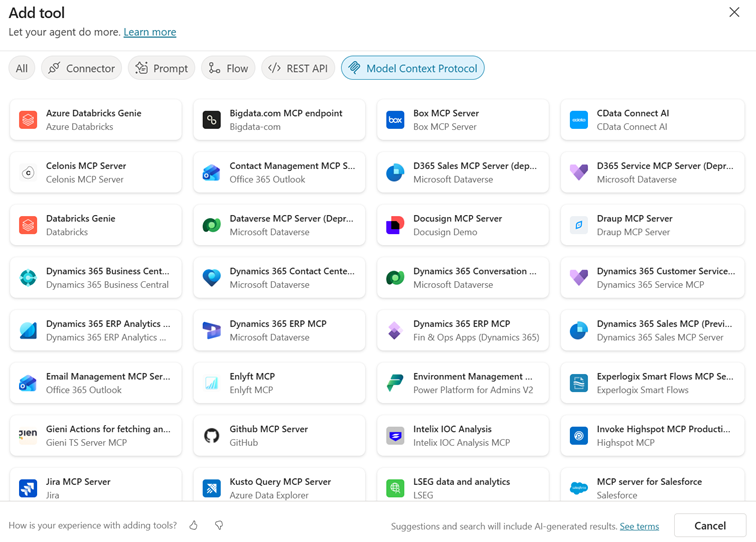The width and height of the screenshot is (756, 542).
Task: Open the Learn more link
Action: click(x=150, y=32)
